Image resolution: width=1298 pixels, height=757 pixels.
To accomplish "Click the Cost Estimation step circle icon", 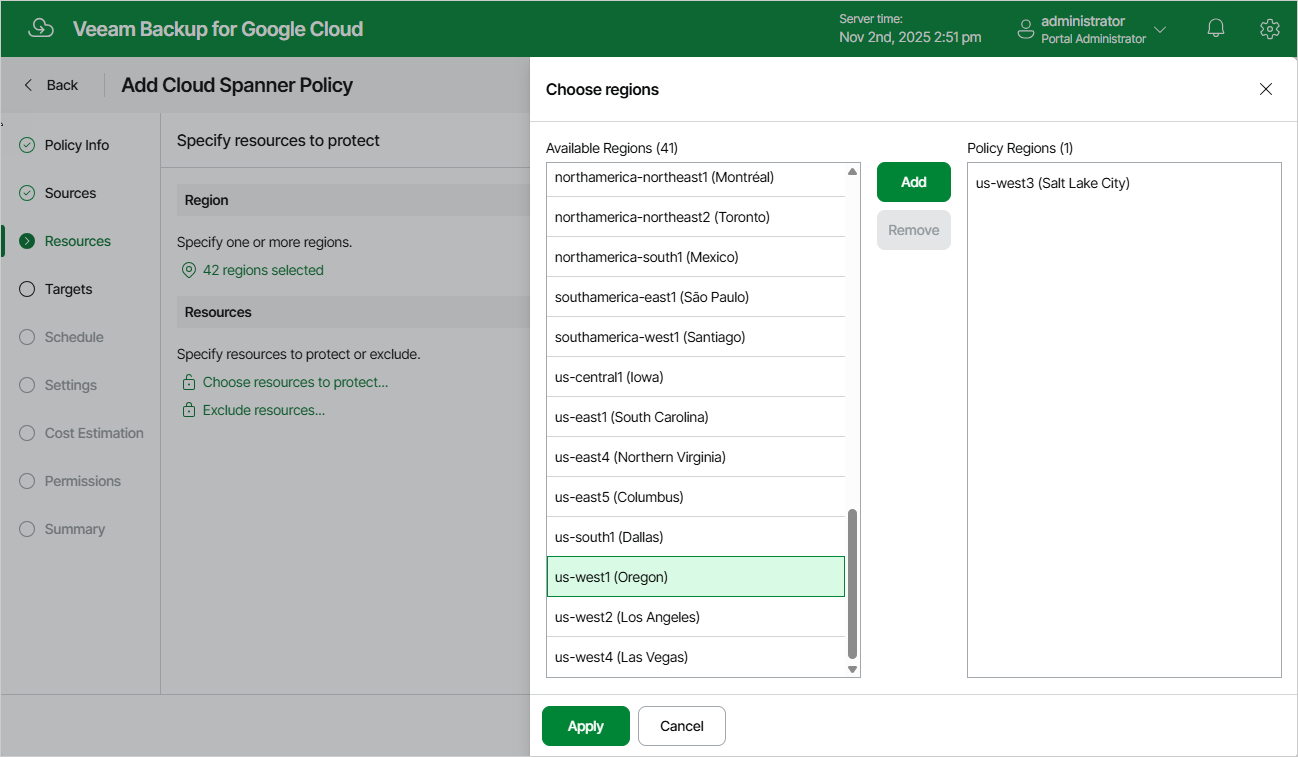I will [x=27, y=433].
